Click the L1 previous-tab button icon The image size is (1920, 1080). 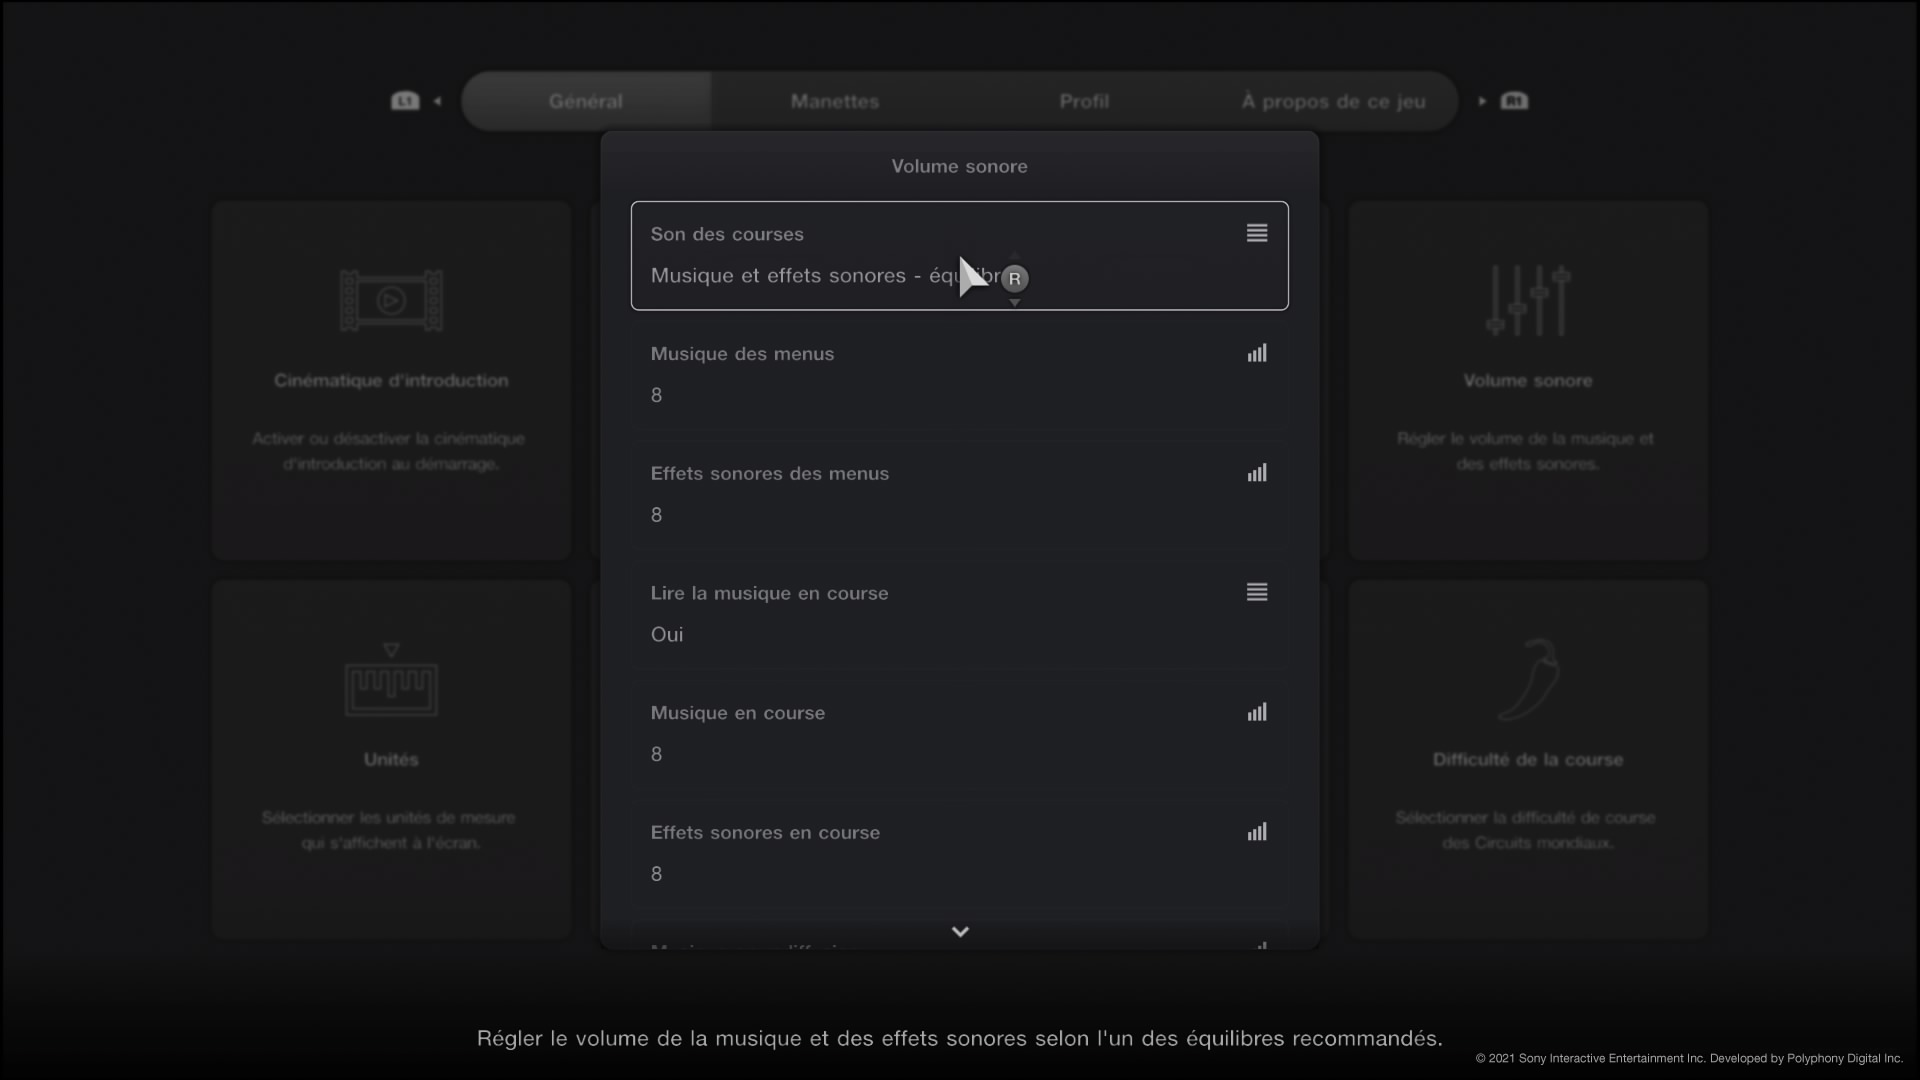tap(405, 101)
